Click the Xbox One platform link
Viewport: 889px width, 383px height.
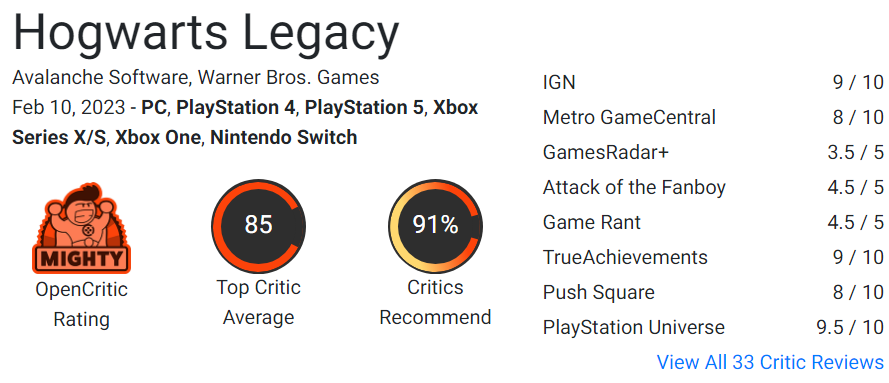click(159, 137)
